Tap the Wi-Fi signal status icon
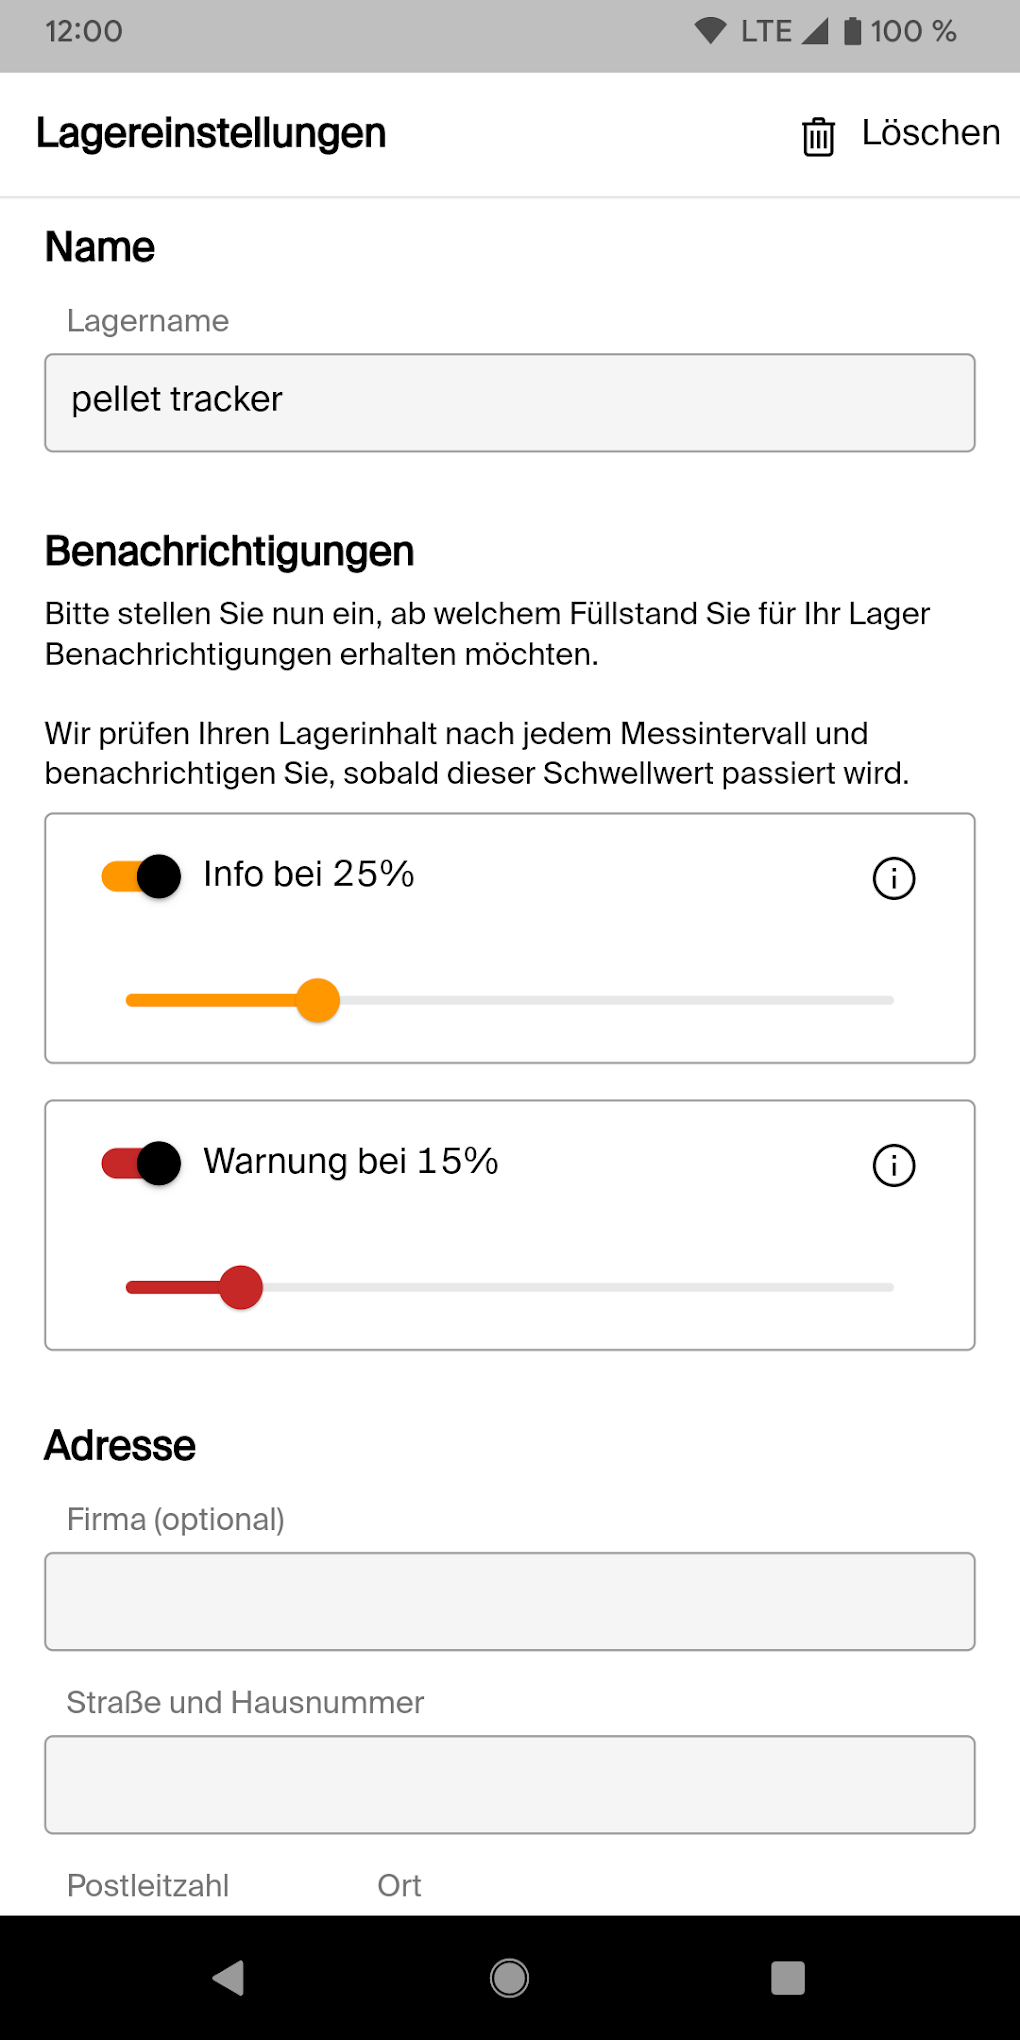Screen dimensions: 1020x2040 click(x=710, y=31)
